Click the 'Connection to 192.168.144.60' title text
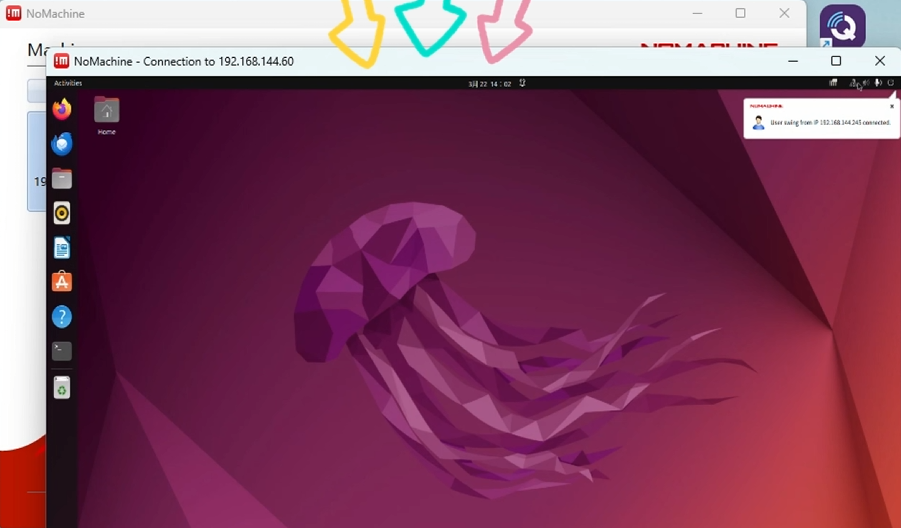901x528 pixels. tap(218, 61)
